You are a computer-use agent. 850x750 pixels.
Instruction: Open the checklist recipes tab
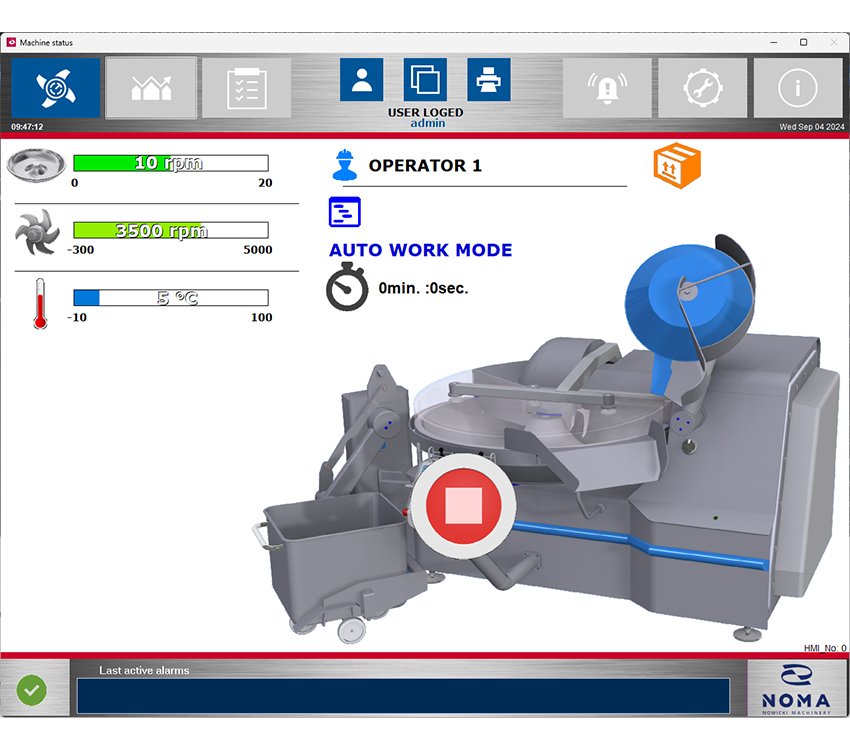(246, 88)
